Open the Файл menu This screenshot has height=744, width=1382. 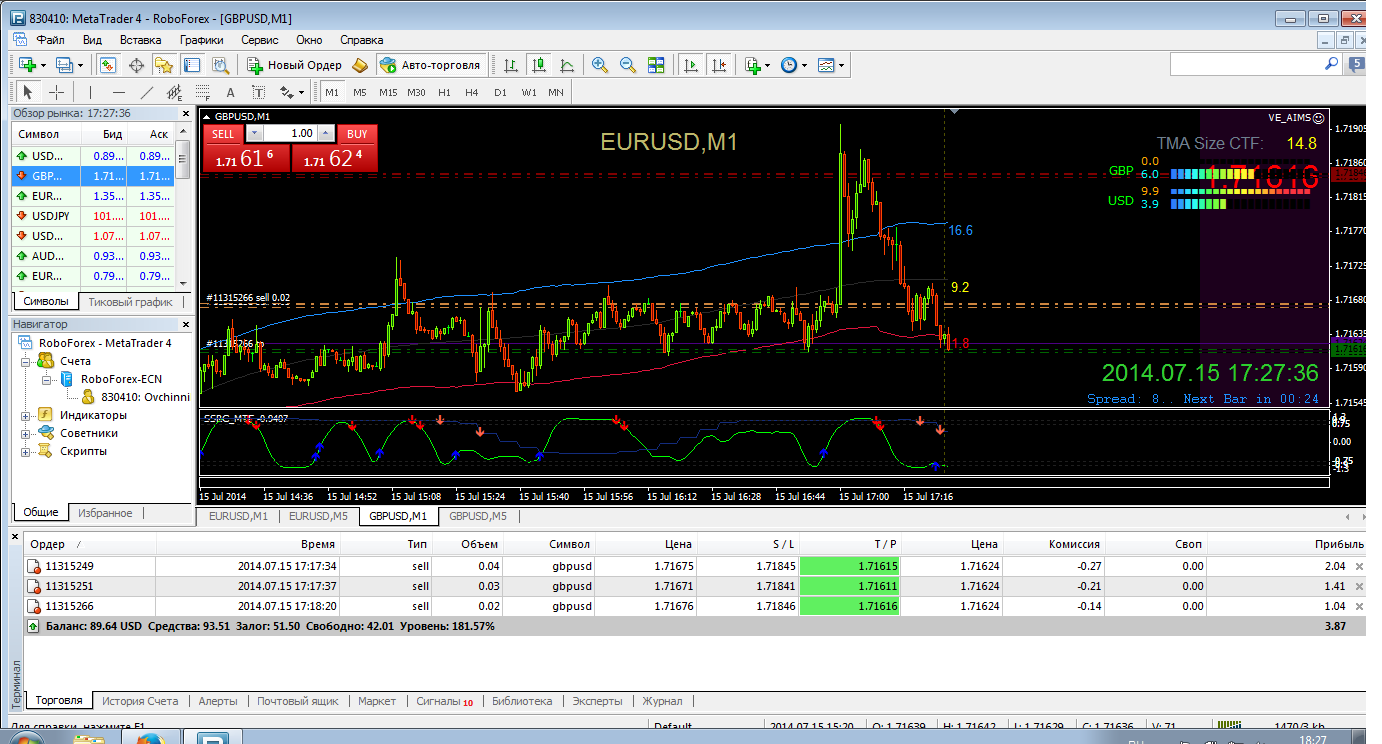coord(50,40)
